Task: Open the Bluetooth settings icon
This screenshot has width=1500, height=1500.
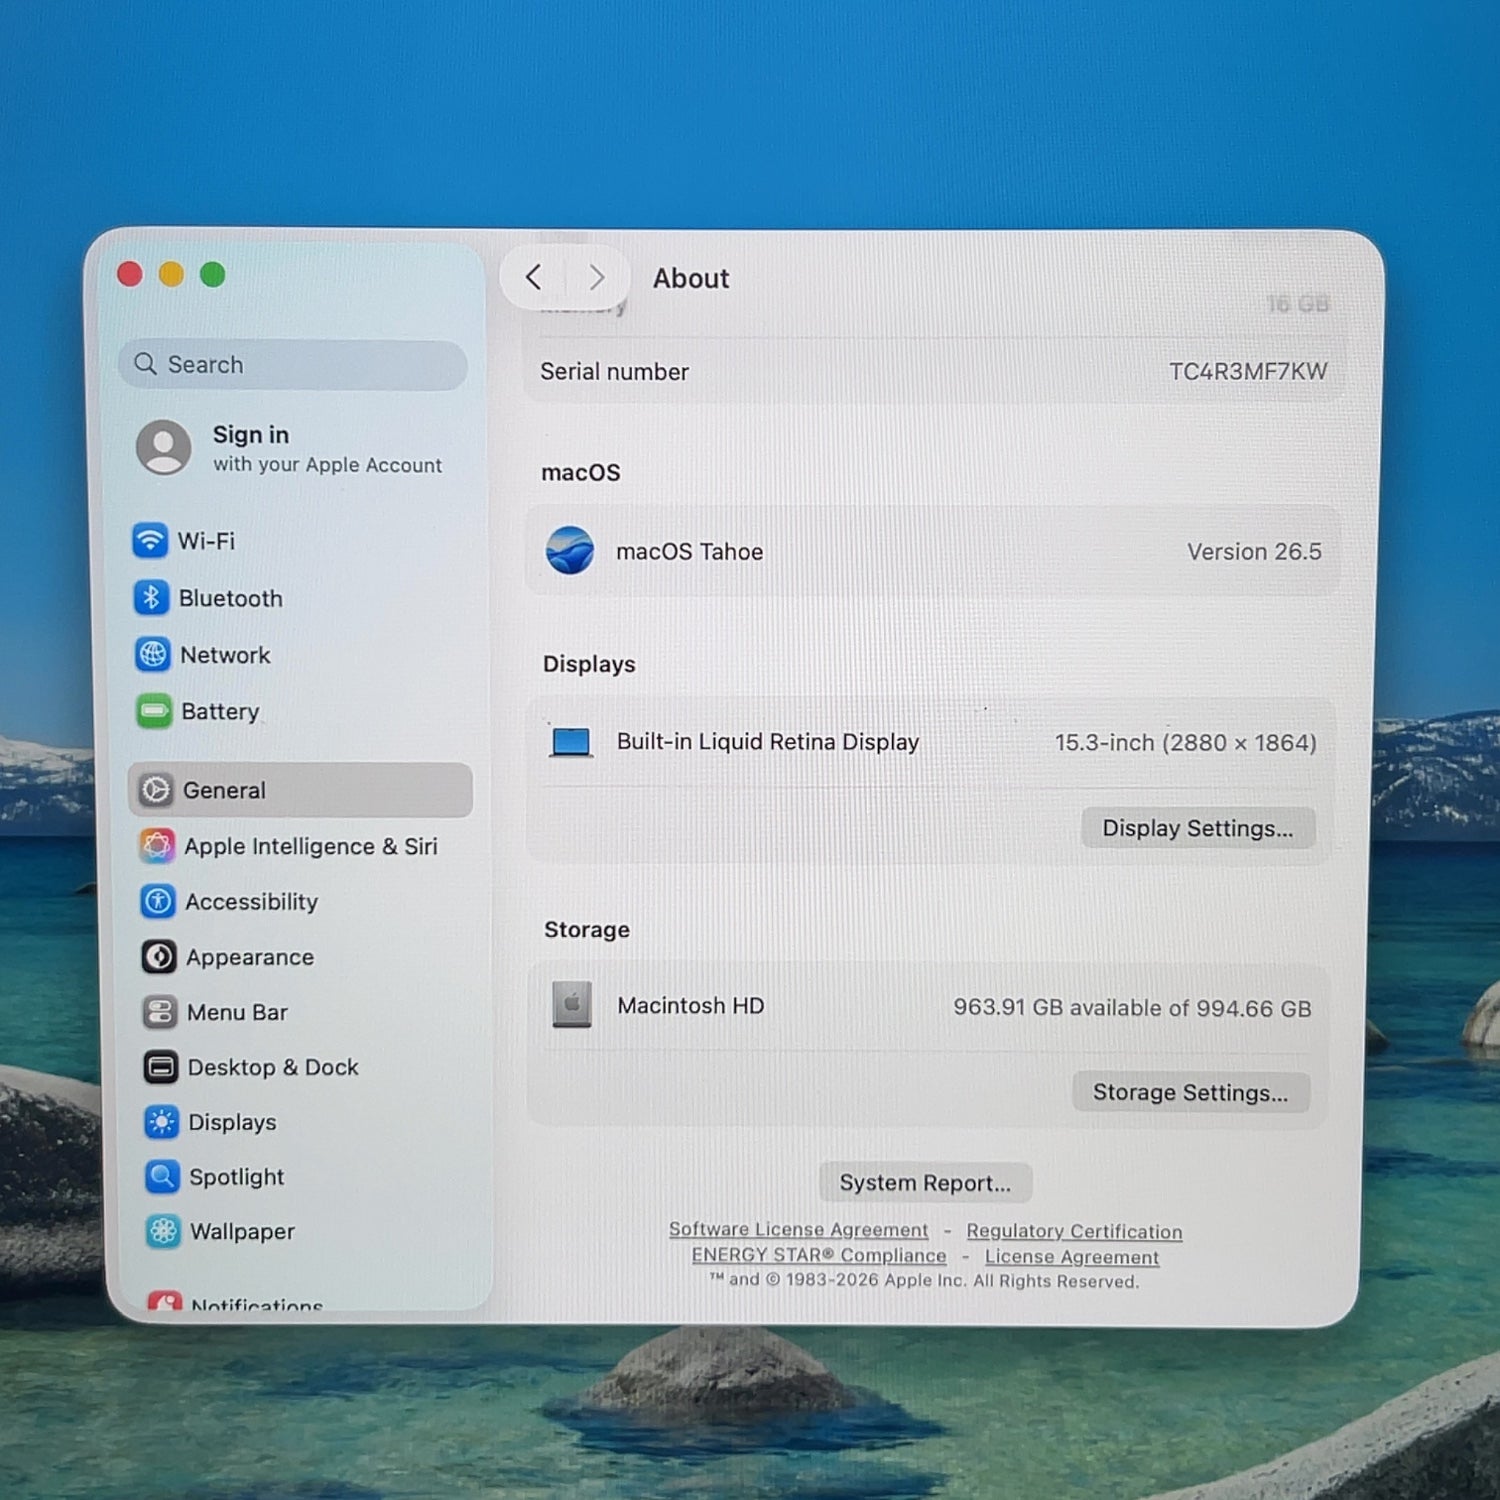Action: tap(151, 598)
